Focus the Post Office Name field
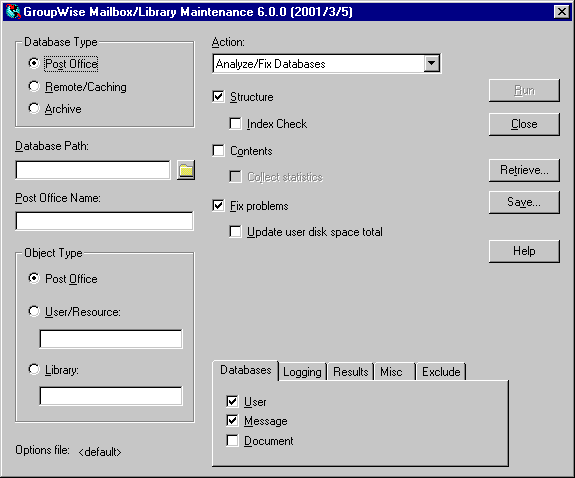 (105, 221)
